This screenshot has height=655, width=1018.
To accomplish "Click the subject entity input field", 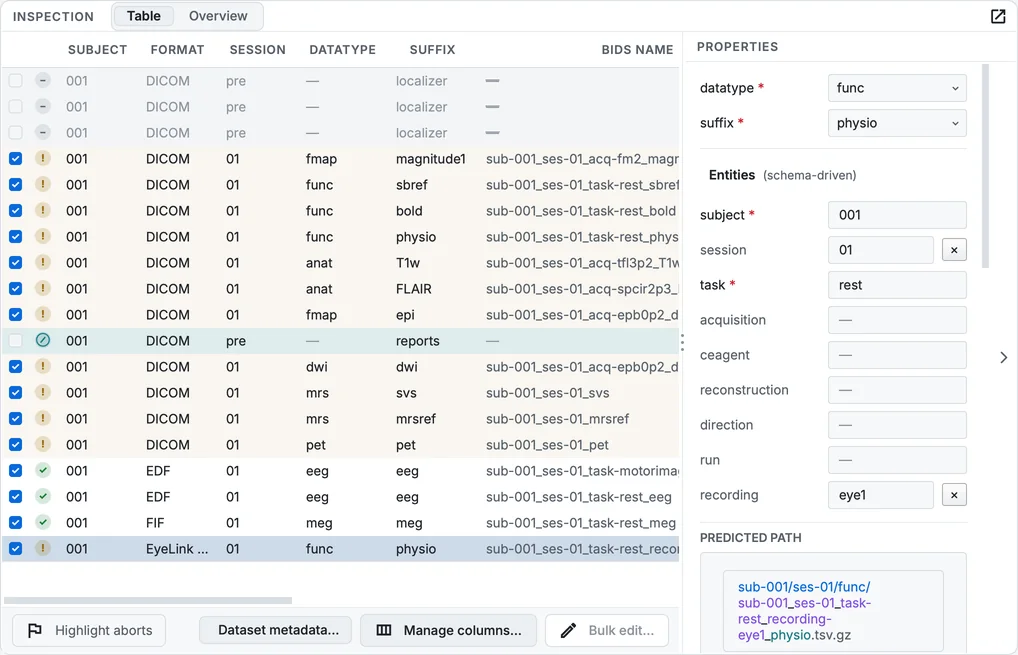I will [x=897, y=215].
